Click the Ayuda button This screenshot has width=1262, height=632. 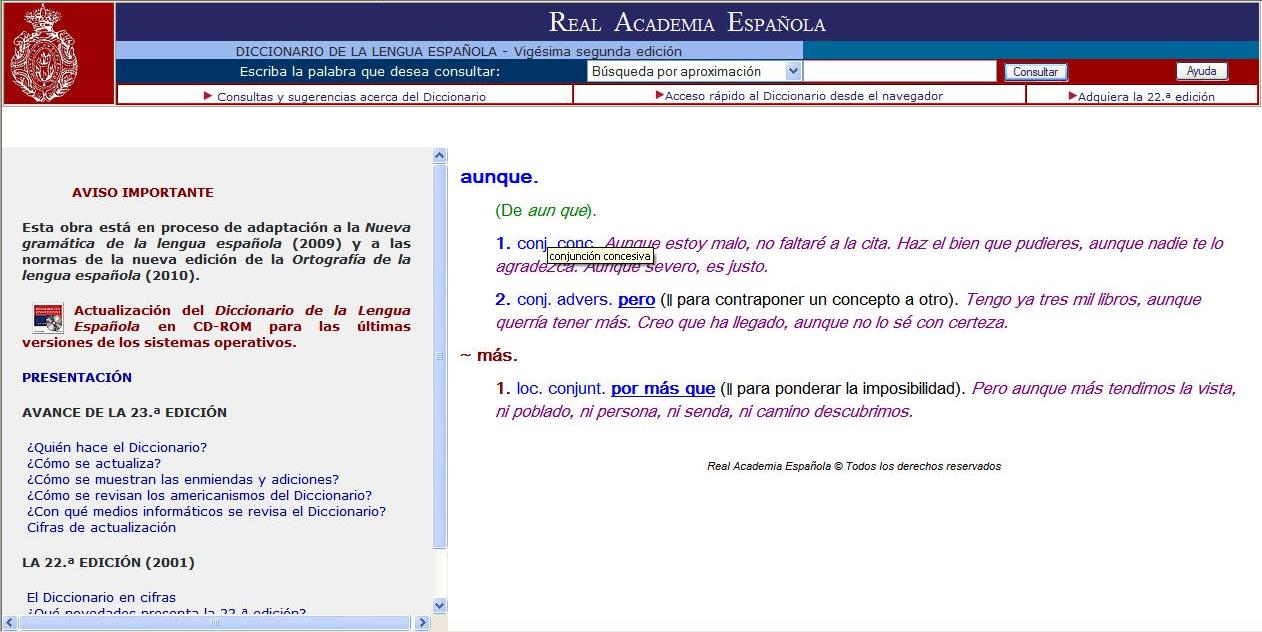(1201, 71)
